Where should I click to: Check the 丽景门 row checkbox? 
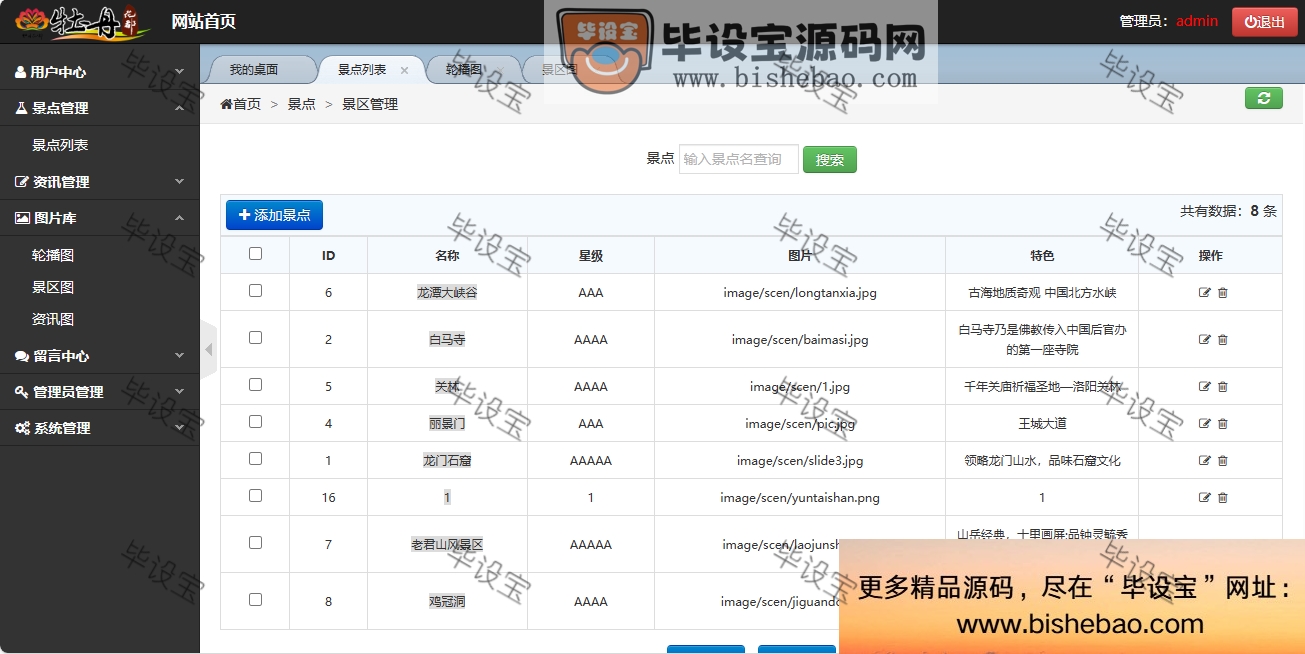[255, 422]
